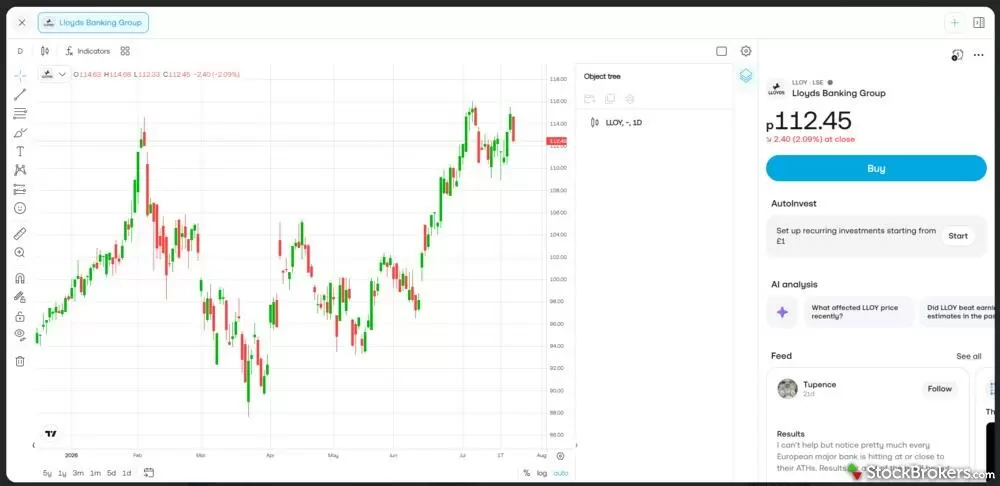
Task: Select the zoom in tool
Action: click(x=20, y=253)
